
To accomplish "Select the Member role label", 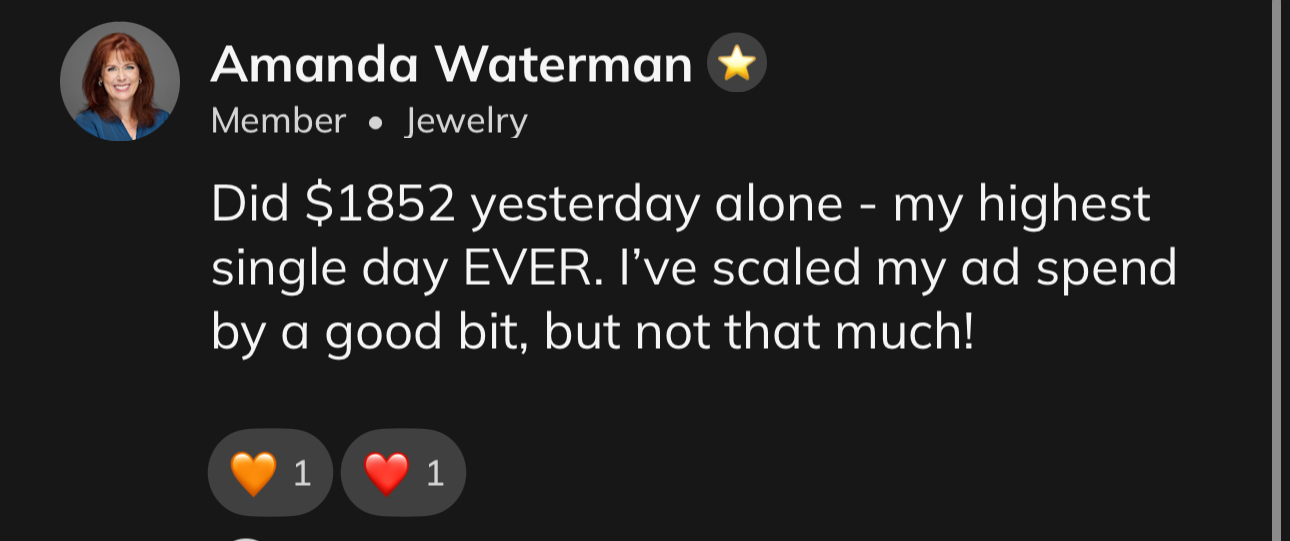I will coord(278,121).
